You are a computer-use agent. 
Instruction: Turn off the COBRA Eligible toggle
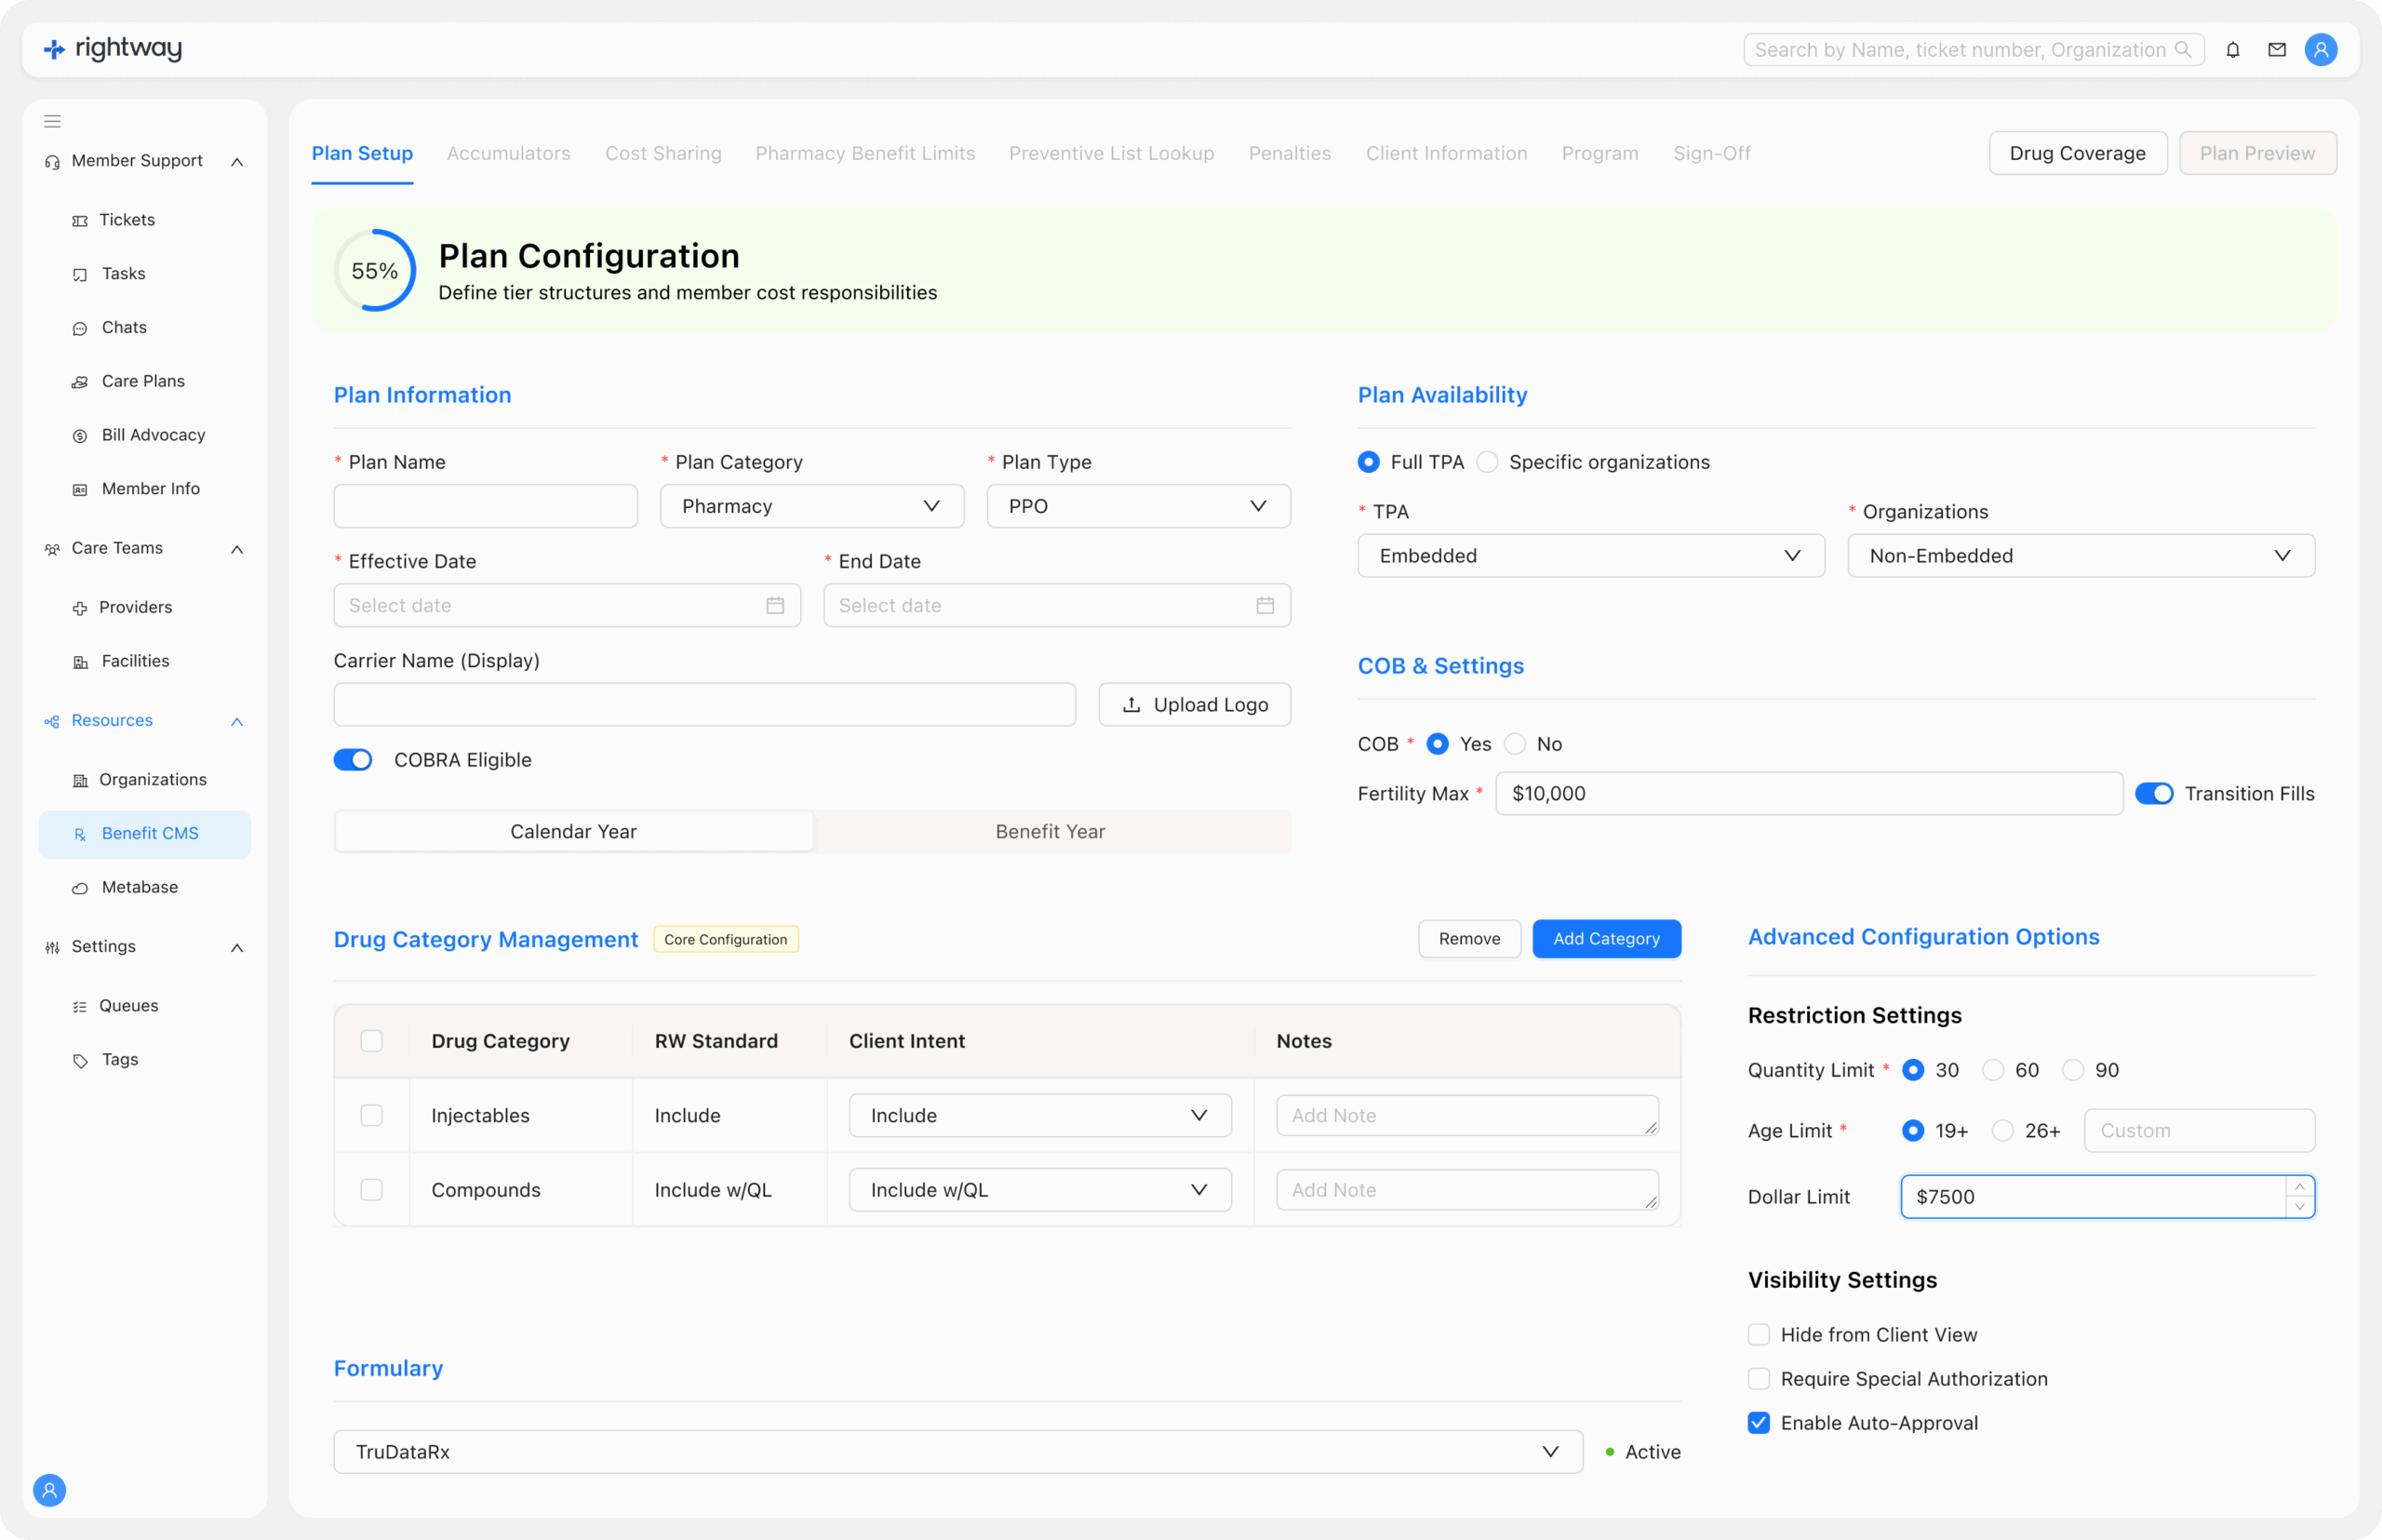tap(353, 760)
